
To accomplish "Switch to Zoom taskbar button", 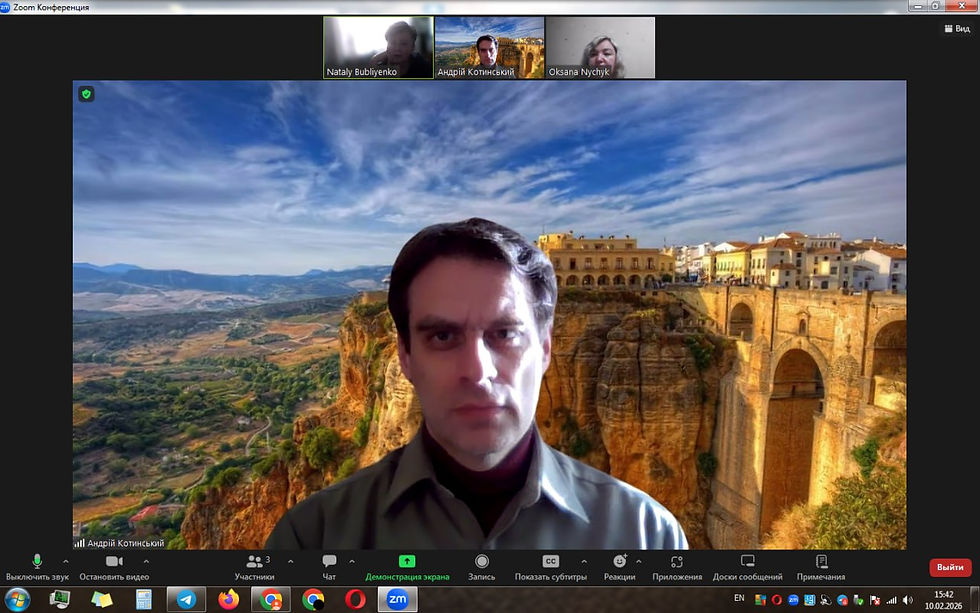I will tap(398, 600).
